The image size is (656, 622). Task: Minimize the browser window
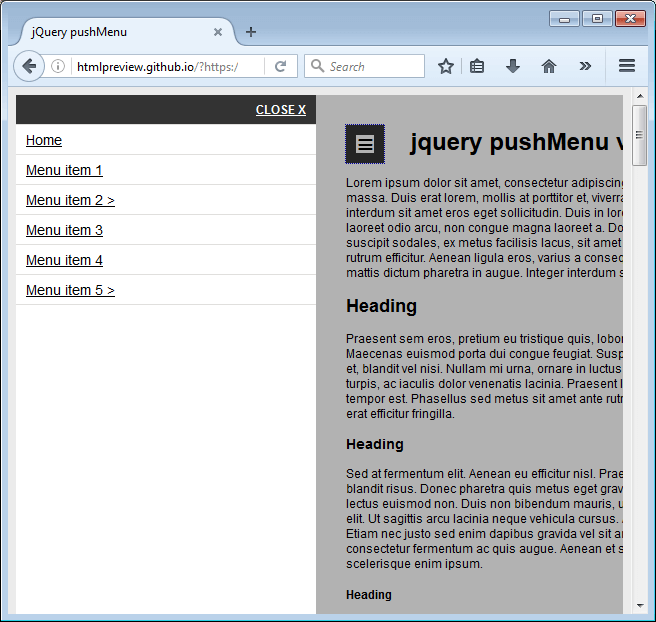click(564, 19)
